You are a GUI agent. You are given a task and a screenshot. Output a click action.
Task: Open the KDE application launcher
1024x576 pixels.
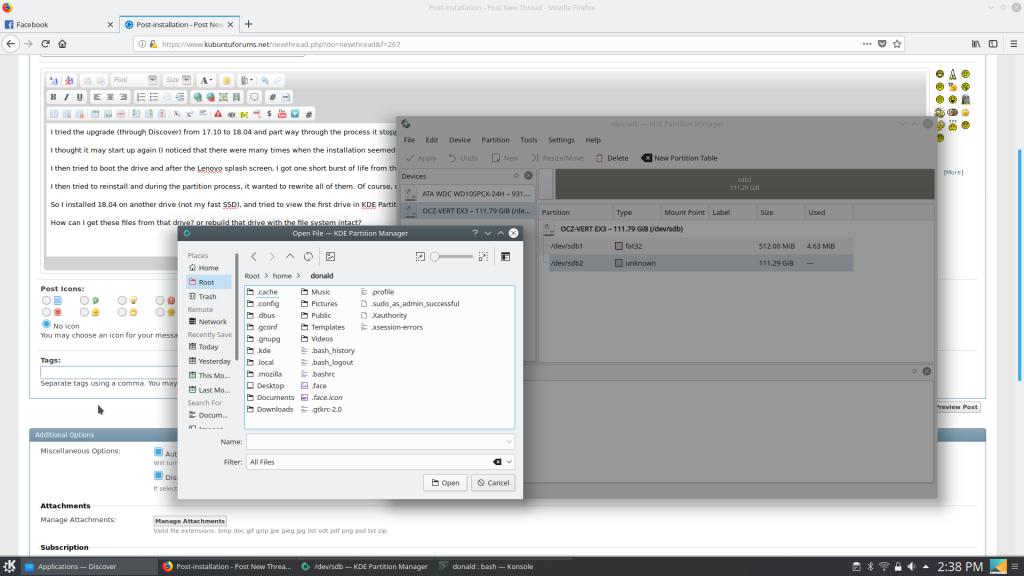pos(9,566)
